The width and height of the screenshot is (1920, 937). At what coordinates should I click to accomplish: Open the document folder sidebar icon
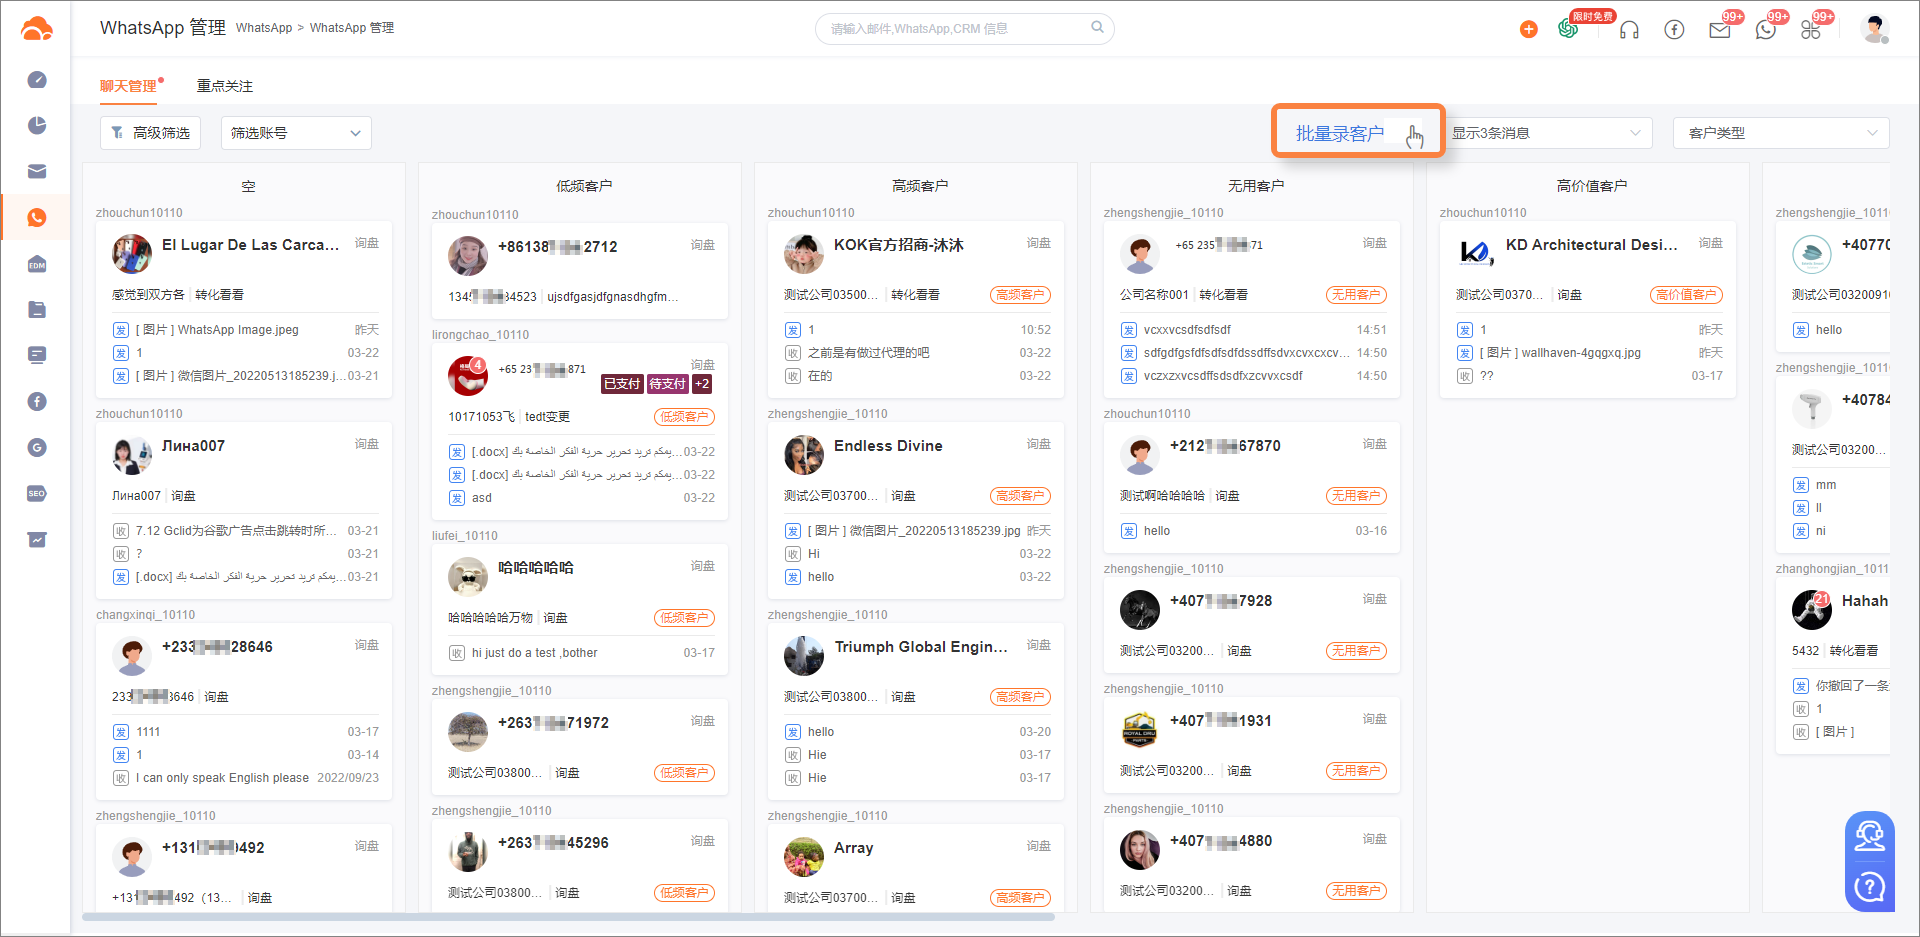(37, 309)
